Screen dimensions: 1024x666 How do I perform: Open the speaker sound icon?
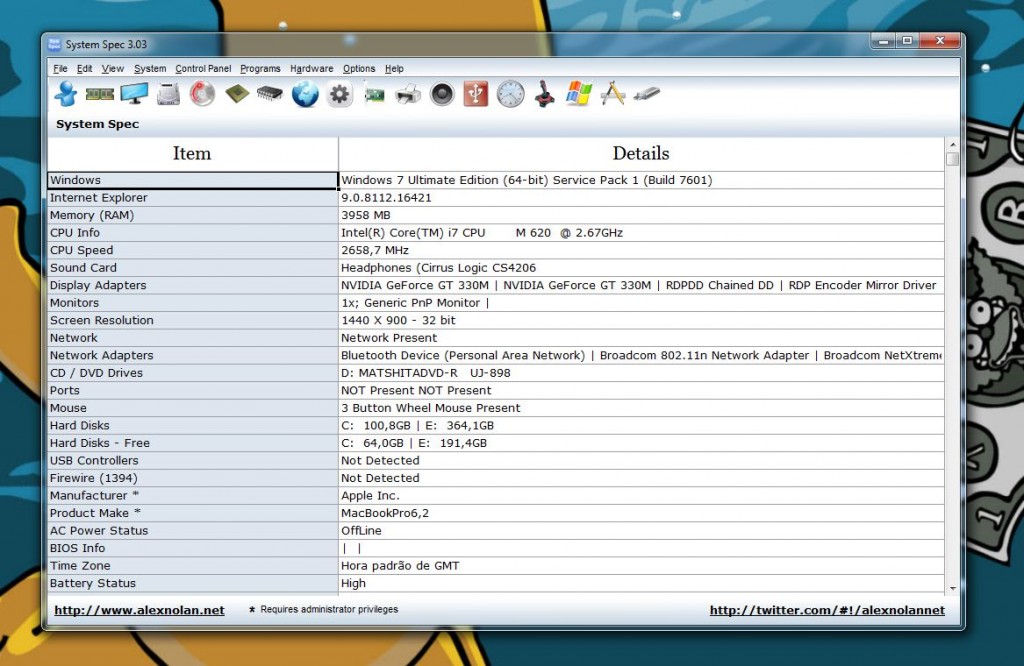[x=442, y=94]
